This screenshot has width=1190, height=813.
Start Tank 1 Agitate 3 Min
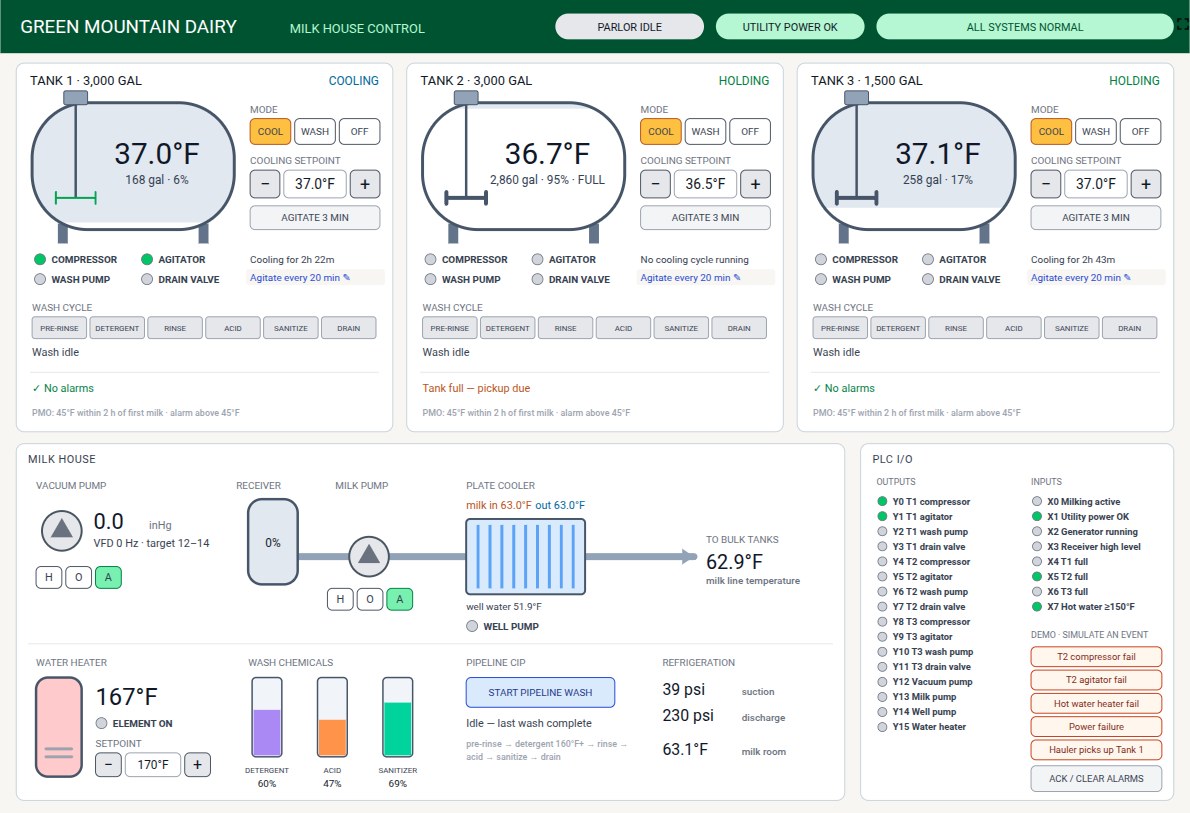click(315, 217)
